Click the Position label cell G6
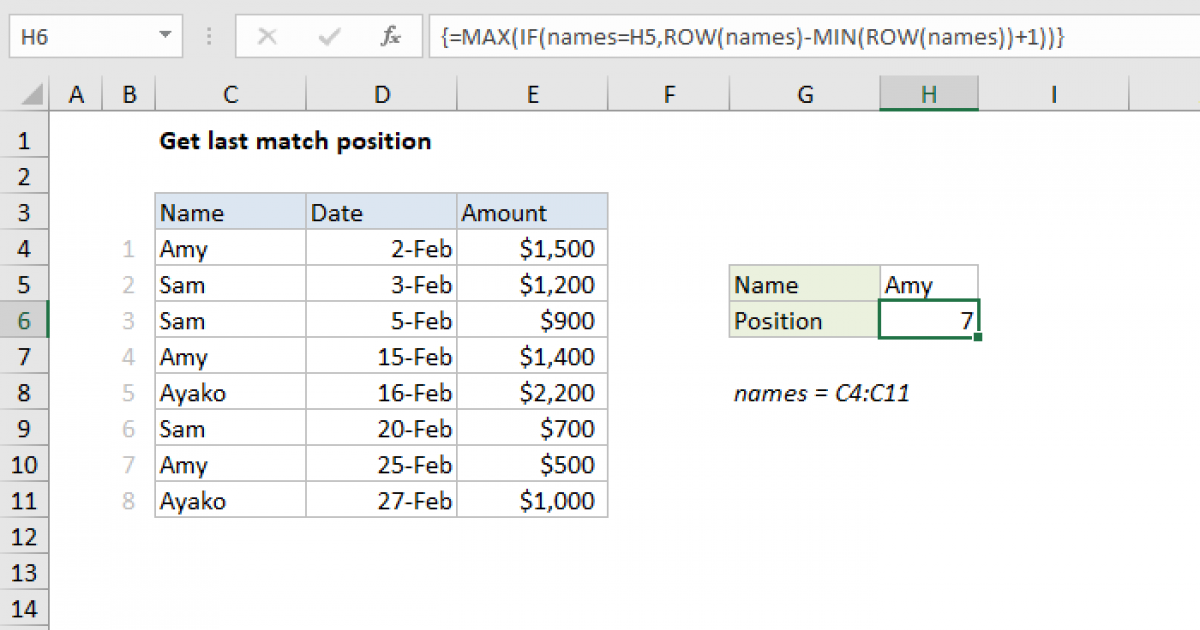The width and height of the screenshot is (1200, 630). (x=803, y=320)
